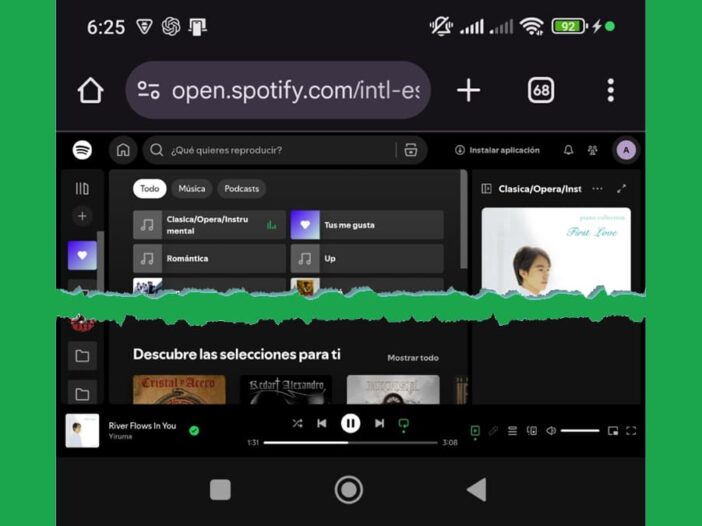Expand the Now Playing view to full size
Image resolution: width=702 pixels, height=526 pixels.
click(x=621, y=188)
